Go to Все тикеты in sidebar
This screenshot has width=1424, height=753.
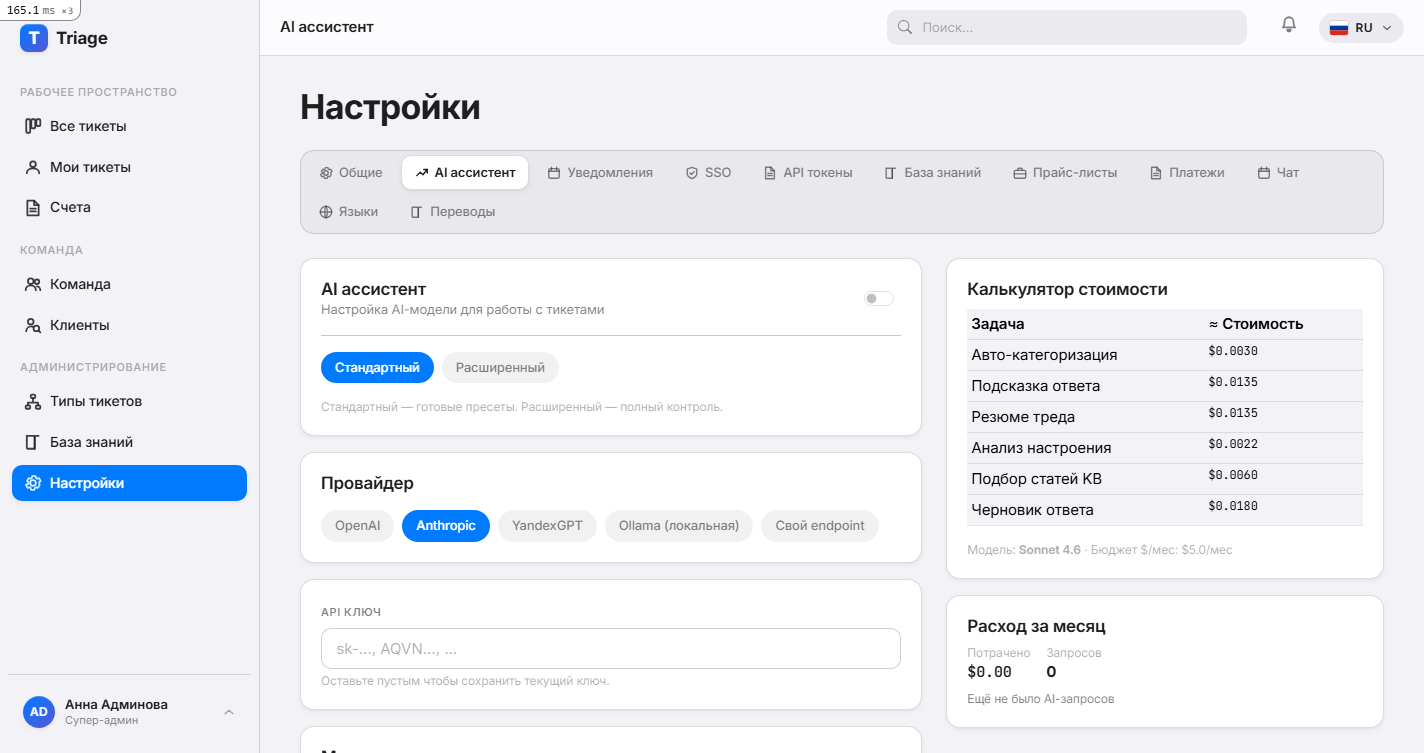coord(129,126)
